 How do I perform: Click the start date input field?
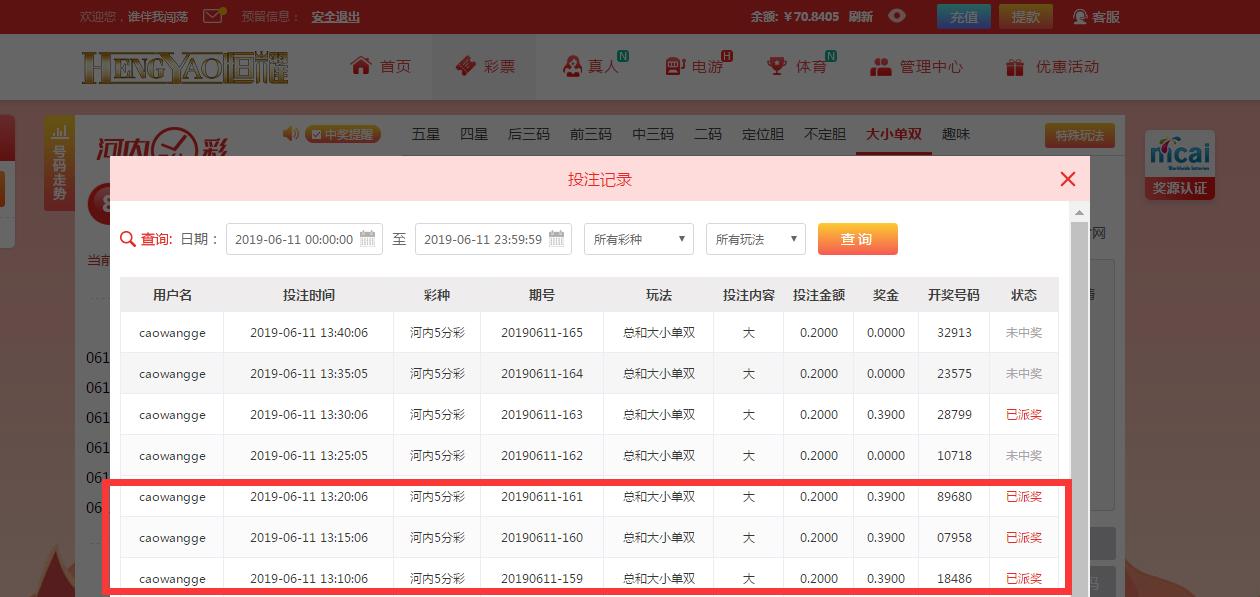[x=293, y=239]
